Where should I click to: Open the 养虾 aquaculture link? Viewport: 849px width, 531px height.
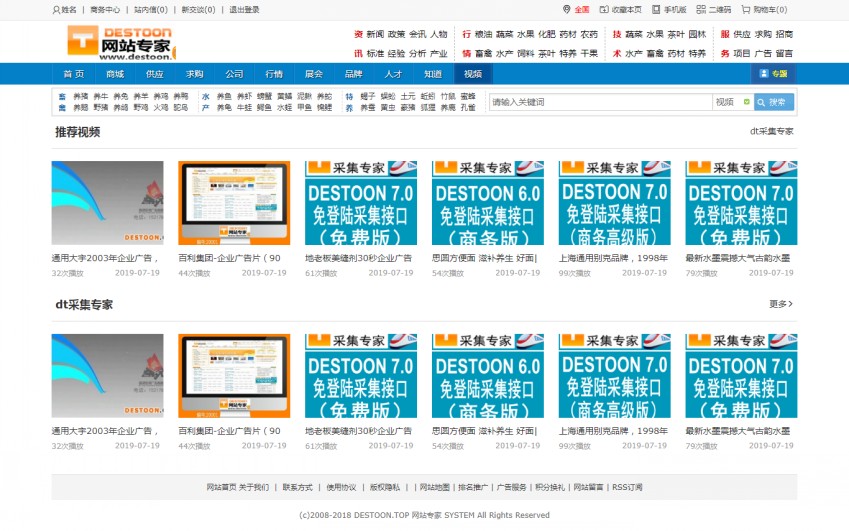point(244,96)
